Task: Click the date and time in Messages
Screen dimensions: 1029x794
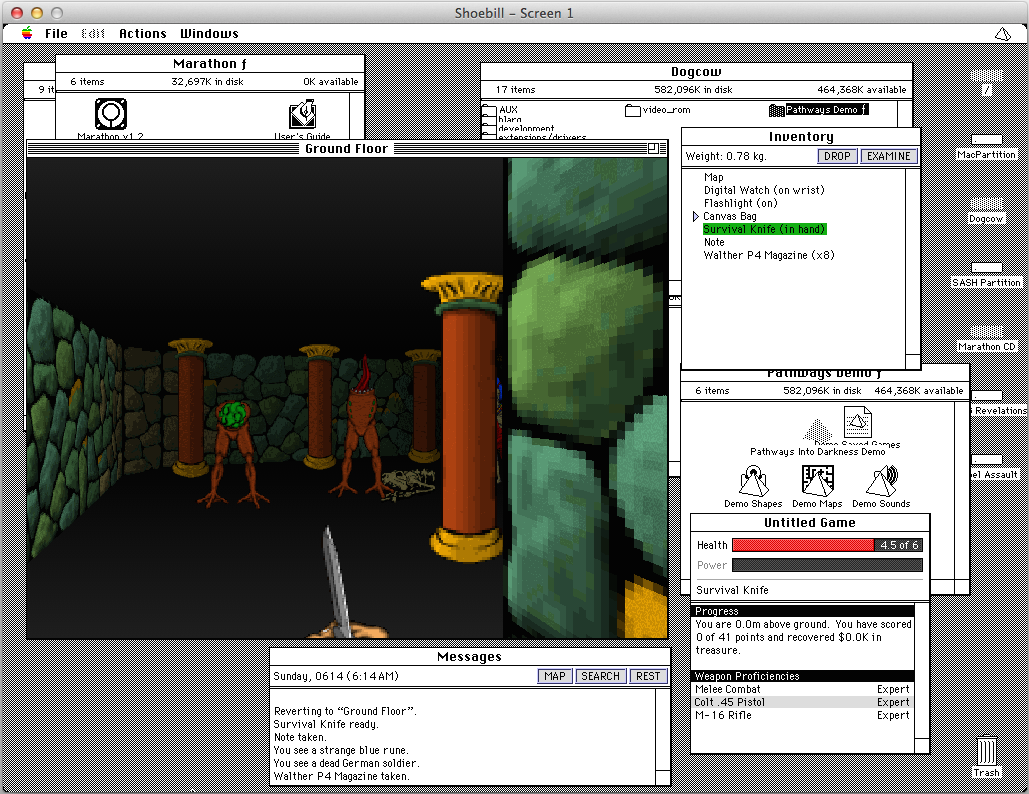Action: (x=336, y=676)
